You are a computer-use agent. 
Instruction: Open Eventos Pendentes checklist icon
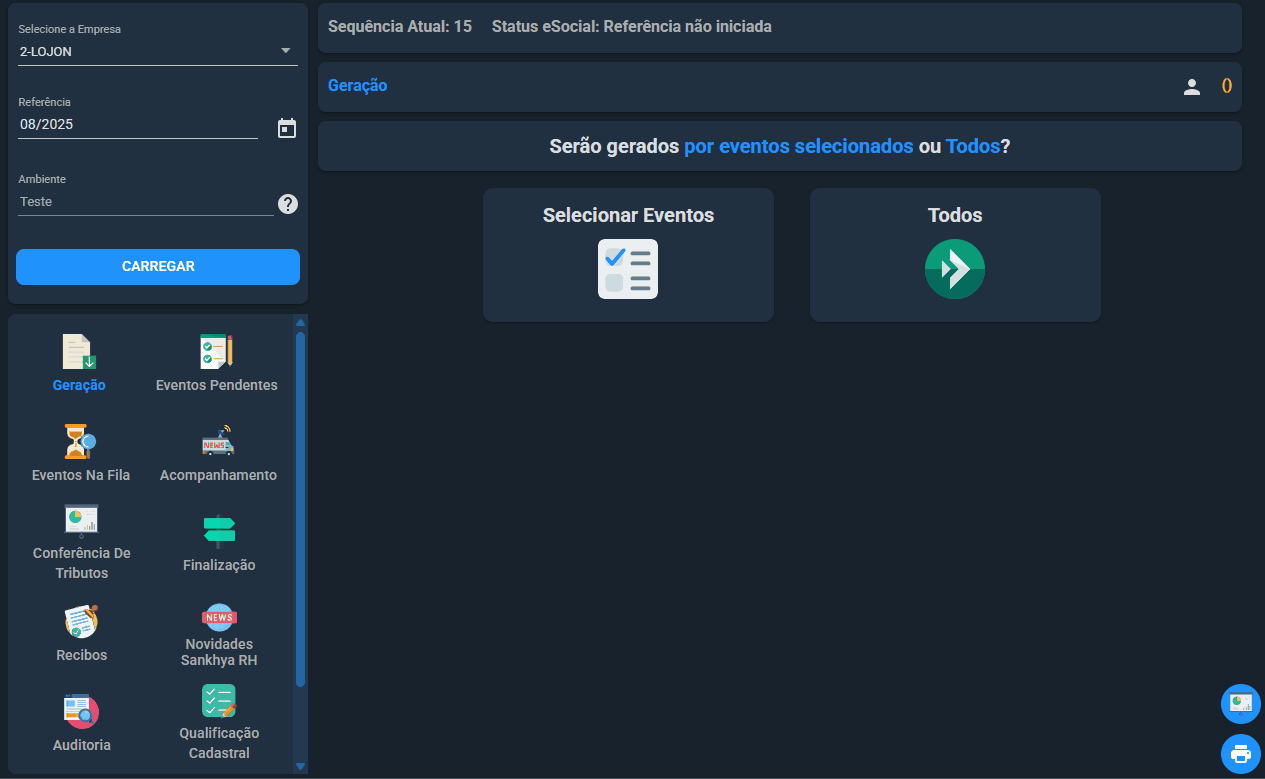click(x=217, y=351)
